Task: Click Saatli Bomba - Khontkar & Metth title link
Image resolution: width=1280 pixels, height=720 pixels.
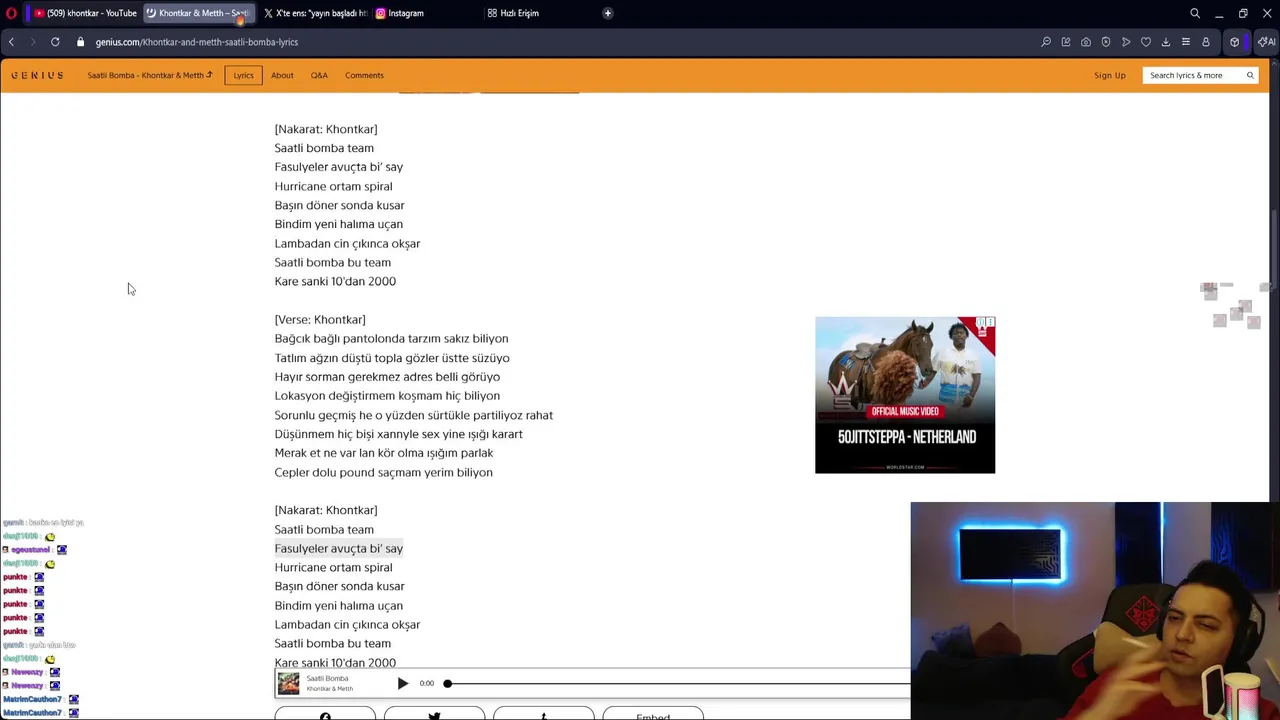Action: click(149, 75)
